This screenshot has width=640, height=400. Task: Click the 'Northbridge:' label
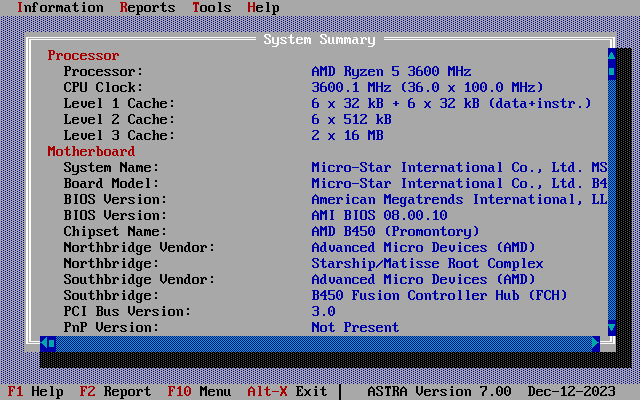pos(111,263)
